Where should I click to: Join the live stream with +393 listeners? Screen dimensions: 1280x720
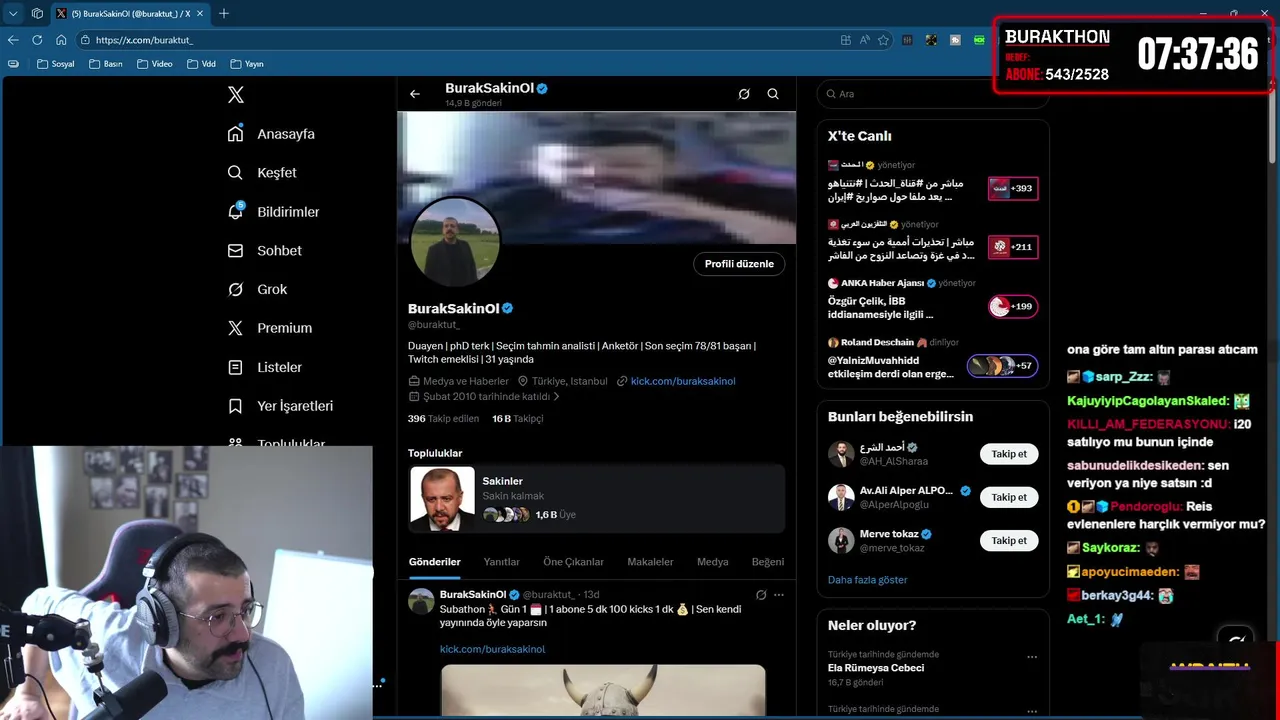pyautogui.click(x=1012, y=188)
